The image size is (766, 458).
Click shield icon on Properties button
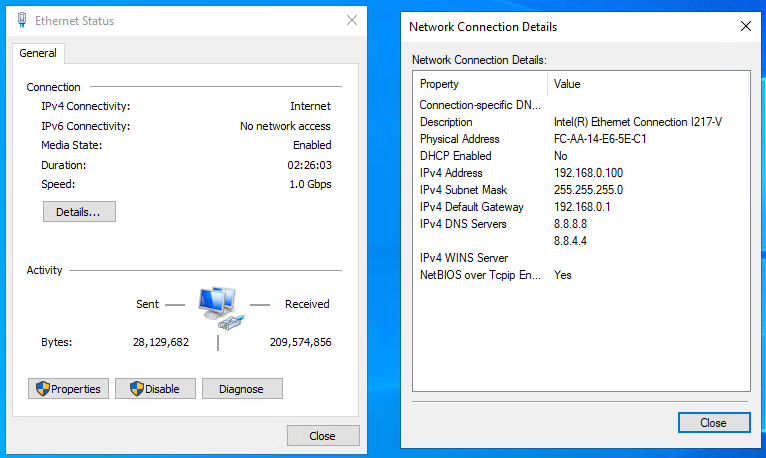43,389
